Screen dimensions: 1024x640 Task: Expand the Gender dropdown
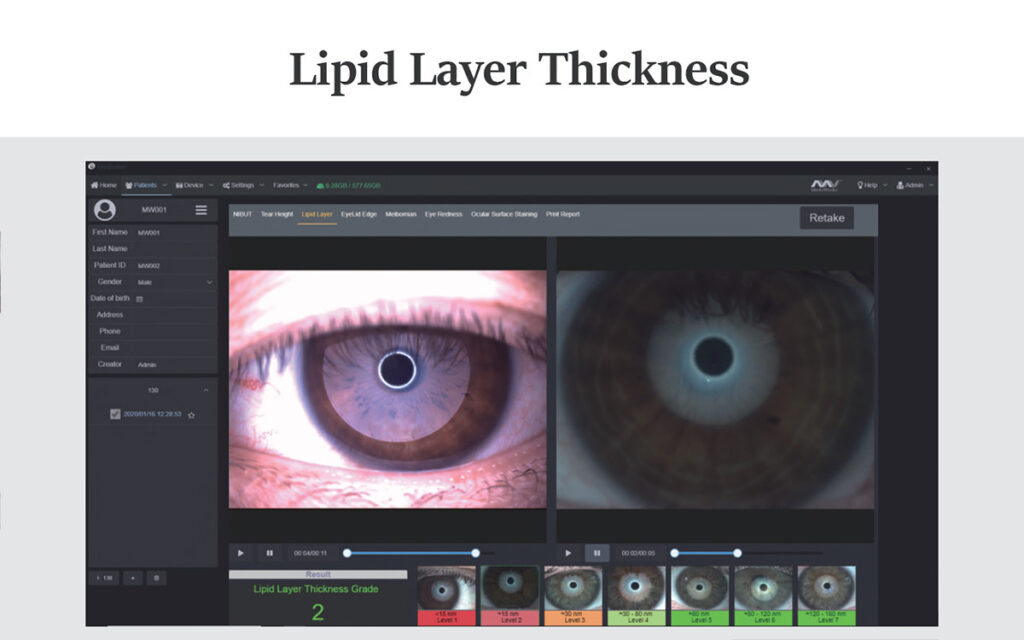click(209, 282)
